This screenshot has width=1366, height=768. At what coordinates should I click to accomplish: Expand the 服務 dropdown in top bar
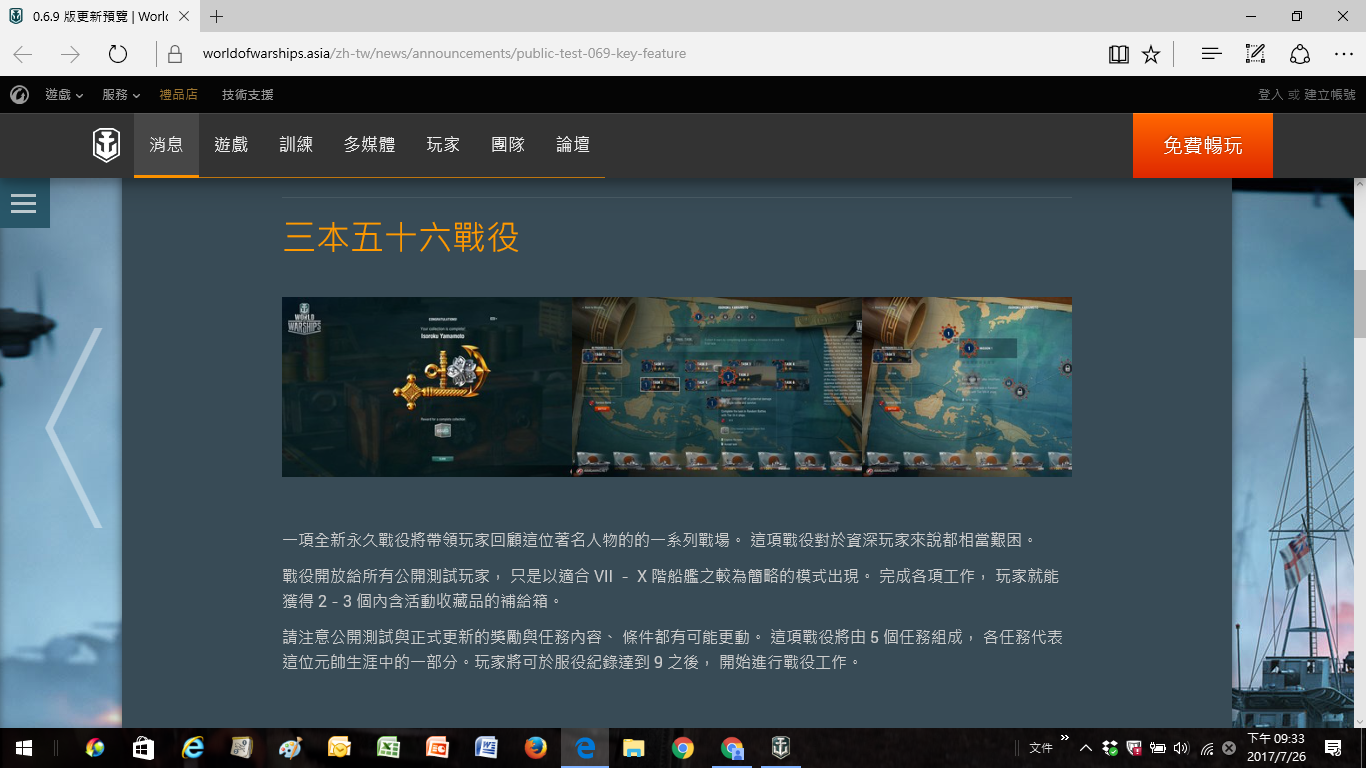click(x=120, y=95)
